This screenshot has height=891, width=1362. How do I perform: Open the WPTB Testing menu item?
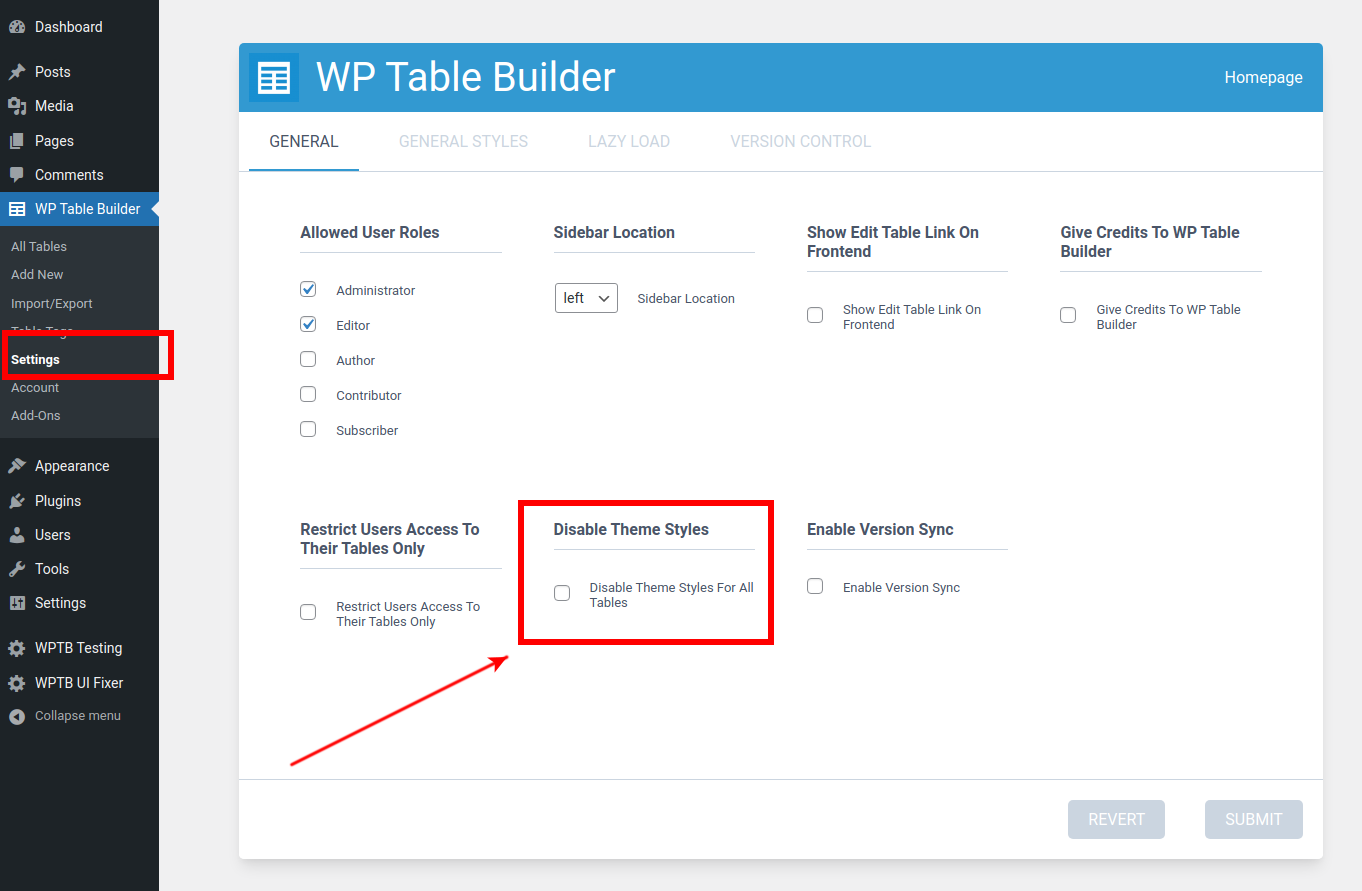click(79, 648)
